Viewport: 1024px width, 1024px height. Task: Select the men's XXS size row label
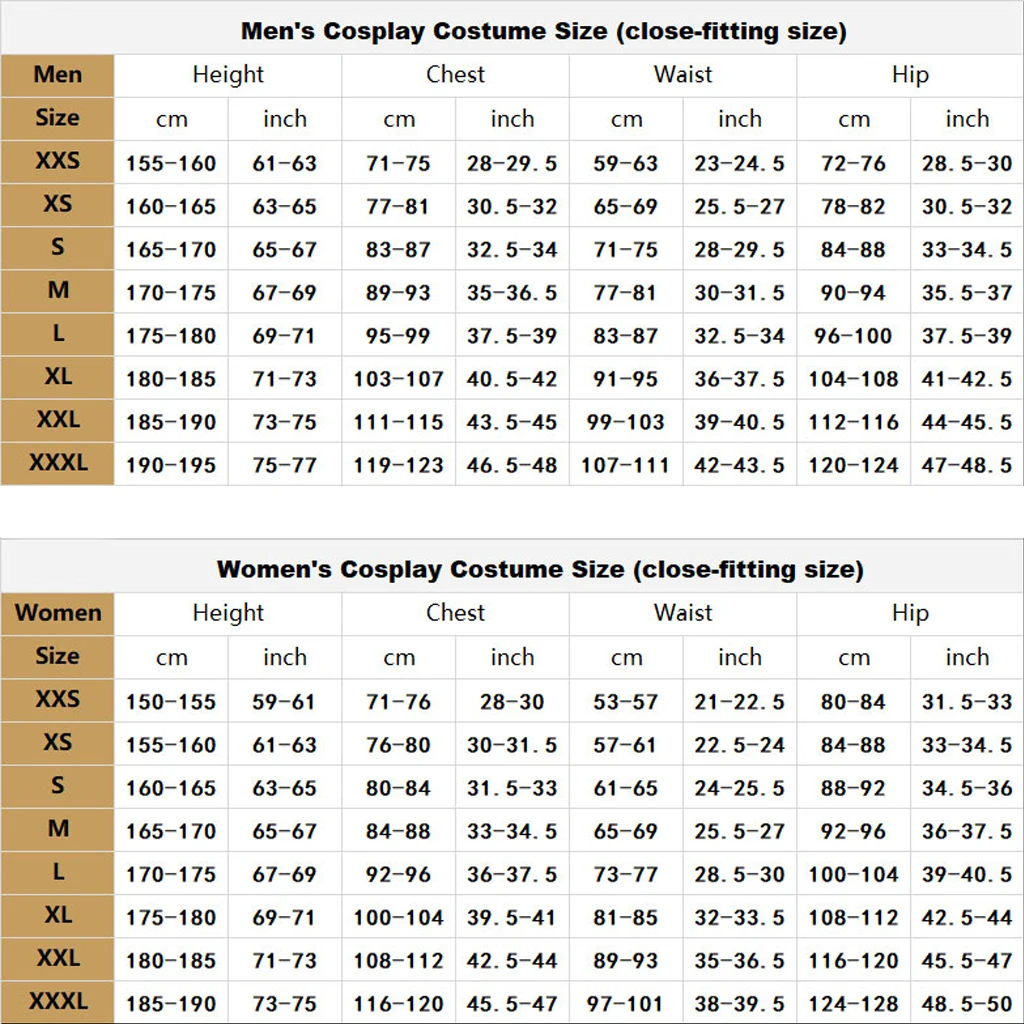click(x=57, y=161)
